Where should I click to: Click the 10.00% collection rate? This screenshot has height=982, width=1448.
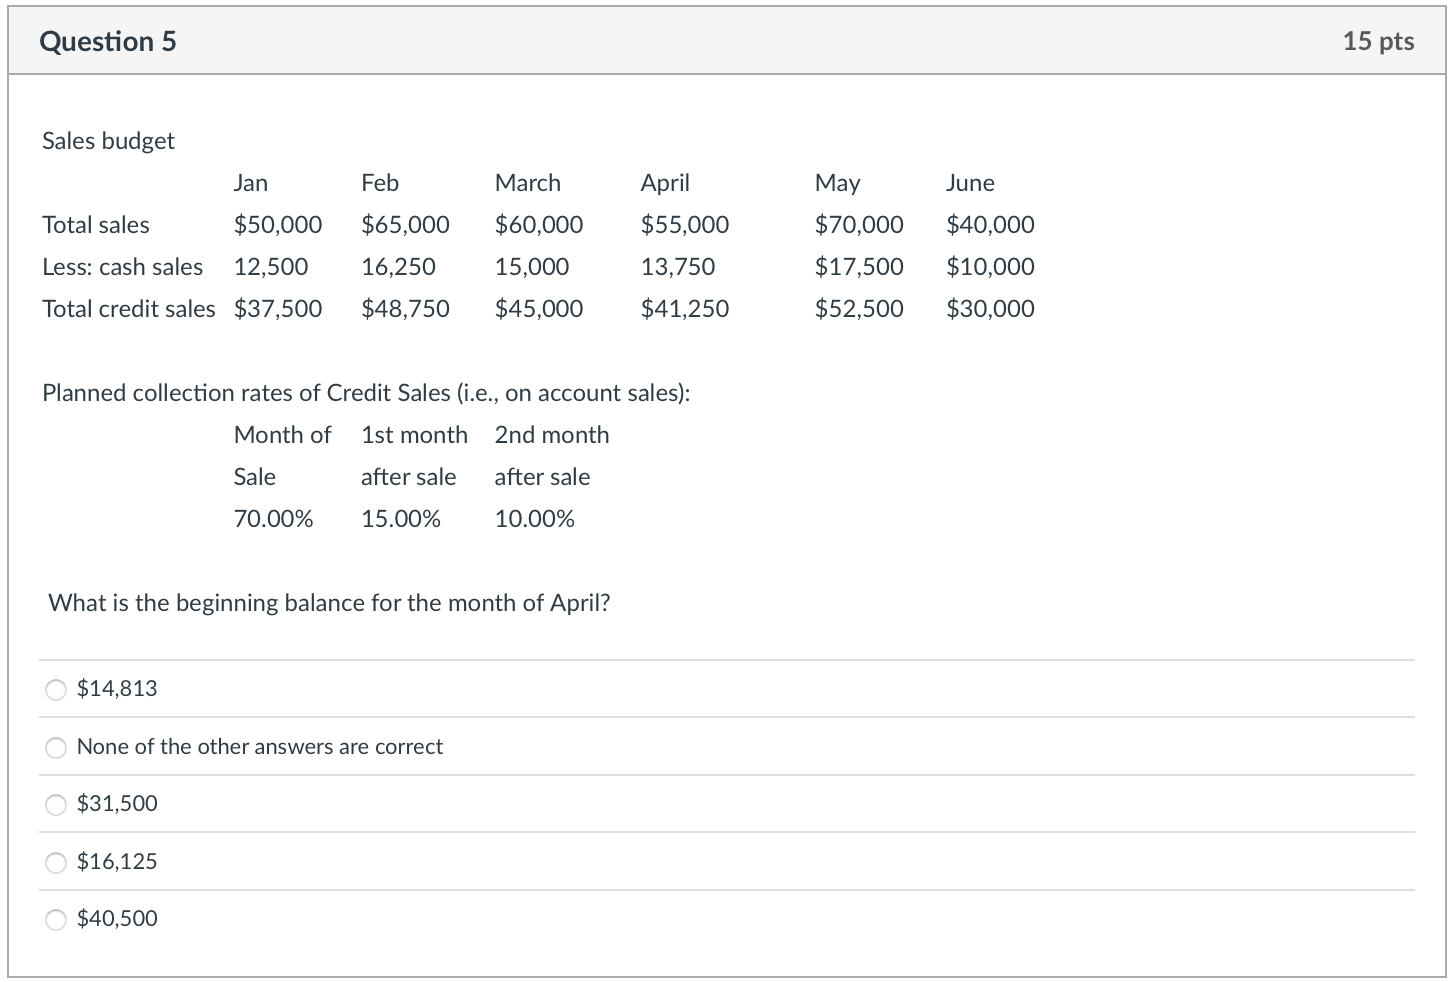(x=534, y=519)
